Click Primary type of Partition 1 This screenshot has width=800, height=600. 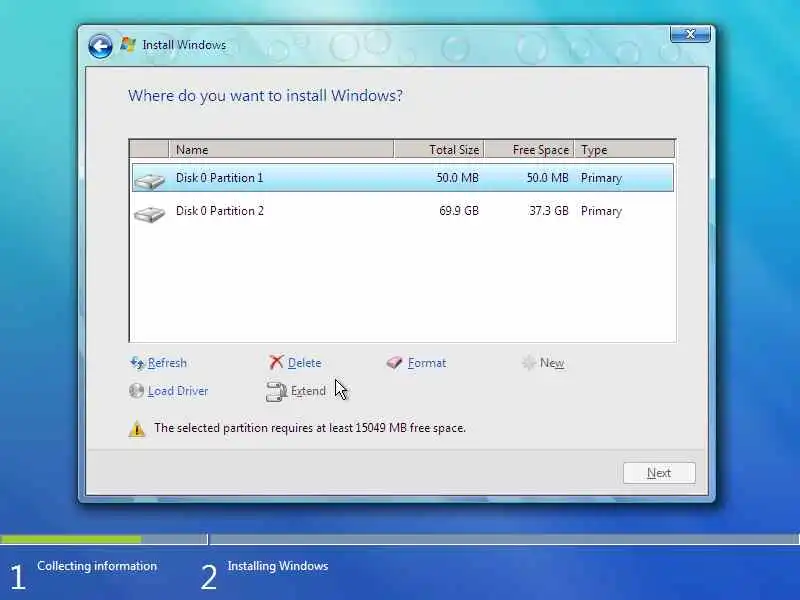pyautogui.click(x=601, y=178)
